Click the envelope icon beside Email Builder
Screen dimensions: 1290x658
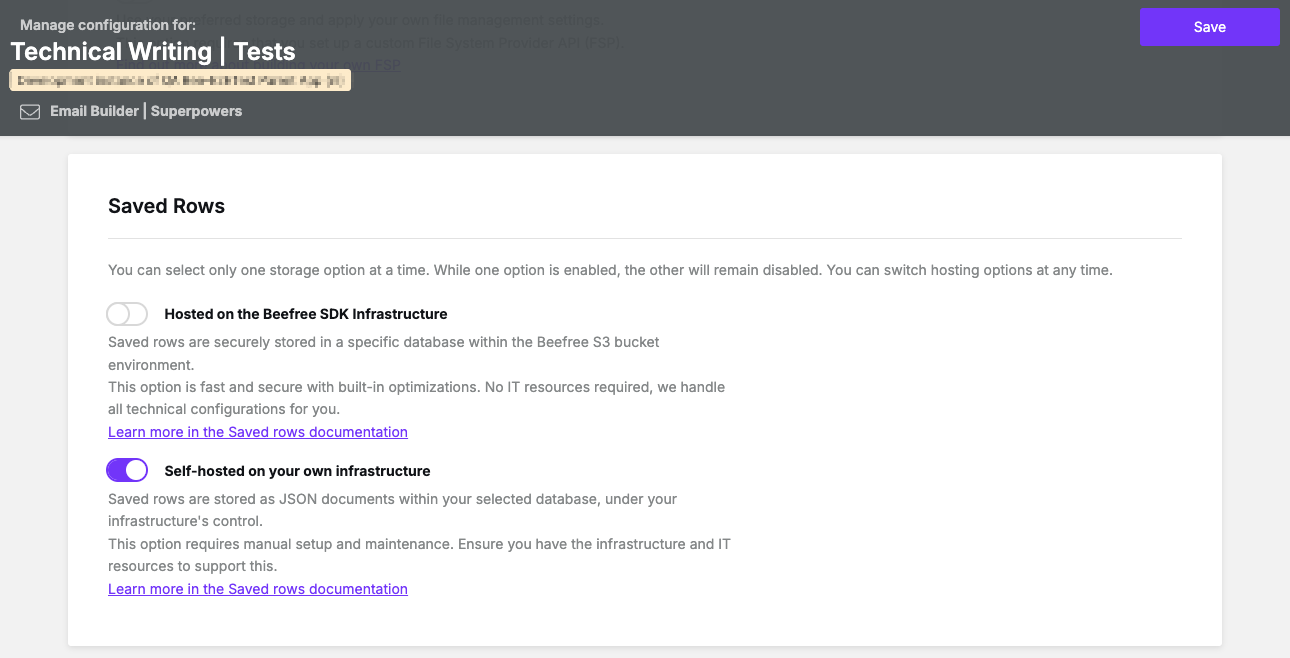30,111
